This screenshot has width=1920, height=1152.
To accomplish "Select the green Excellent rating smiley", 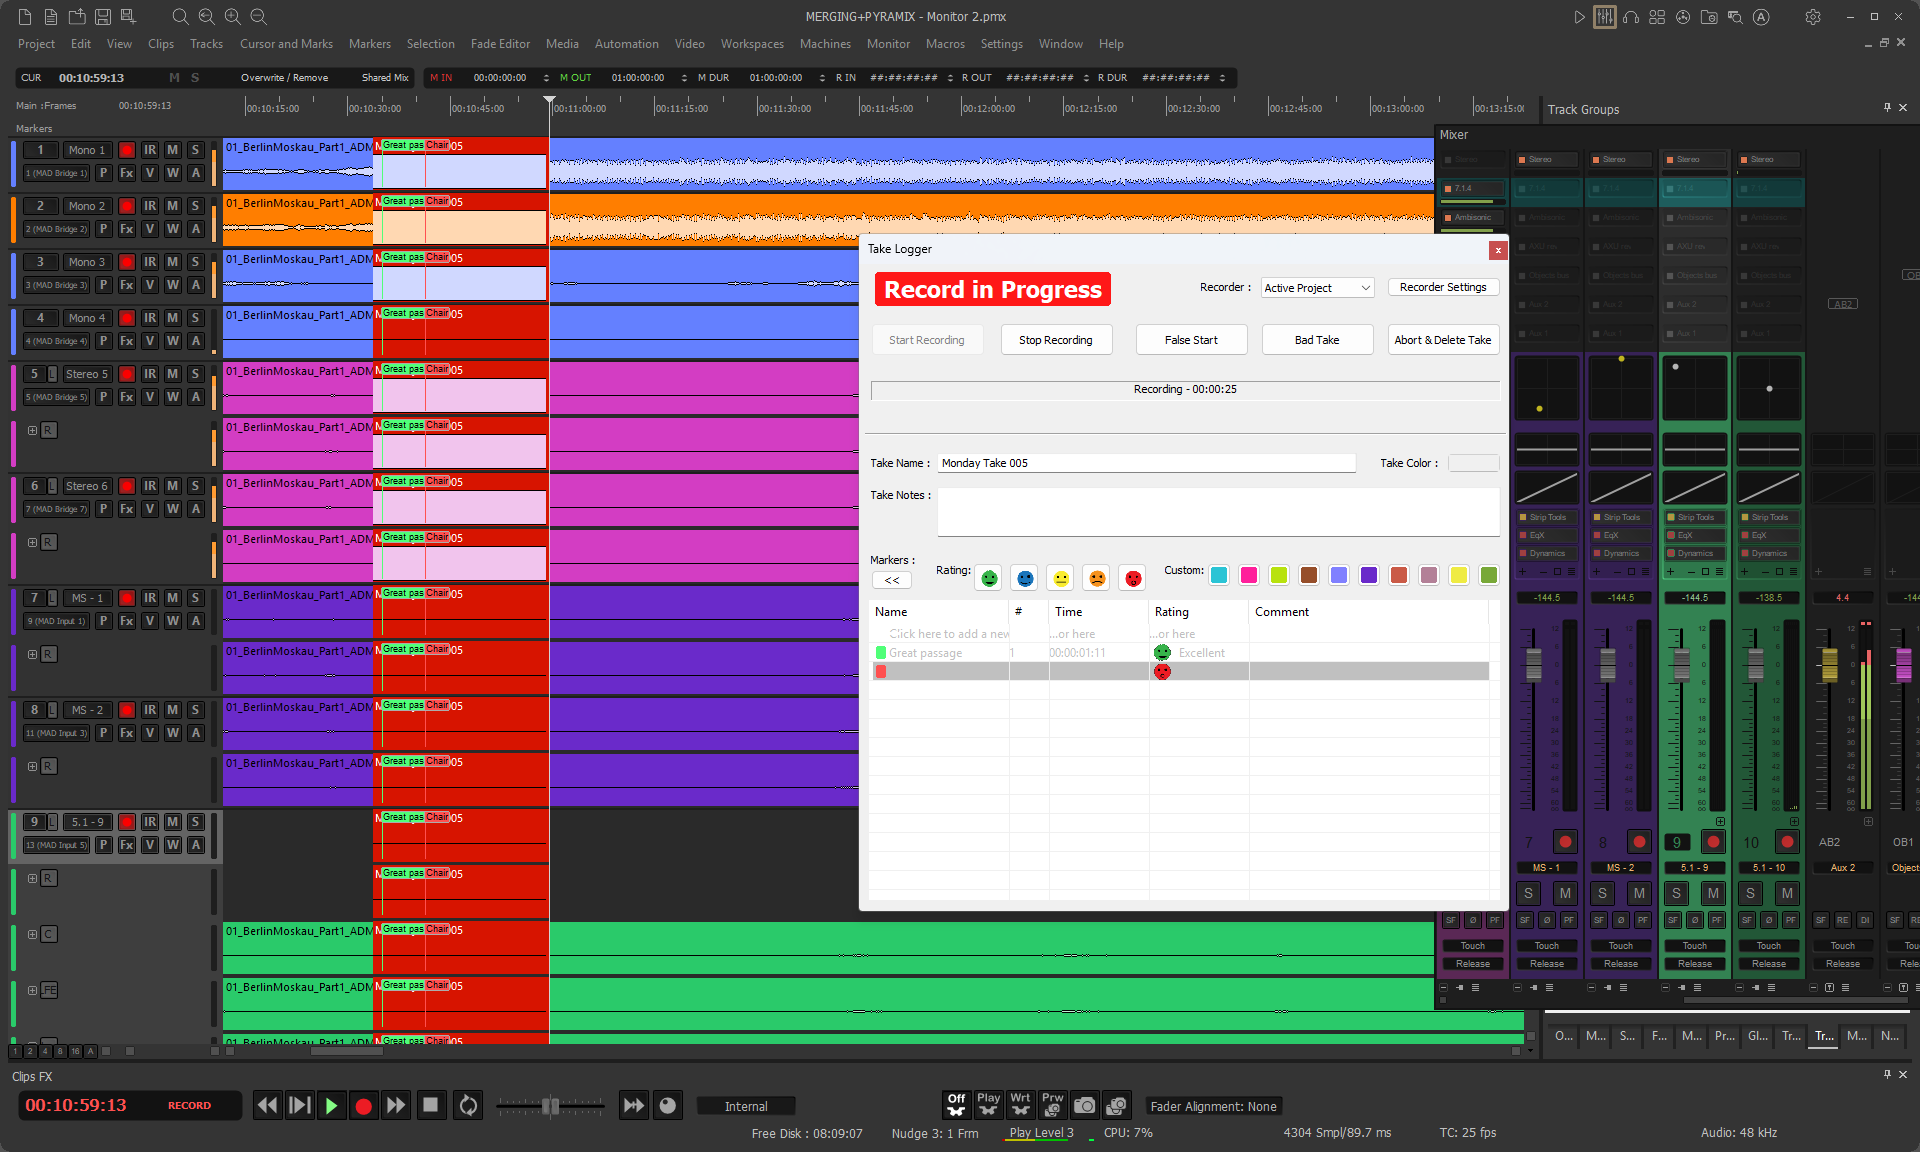I will click(x=989, y=578).
